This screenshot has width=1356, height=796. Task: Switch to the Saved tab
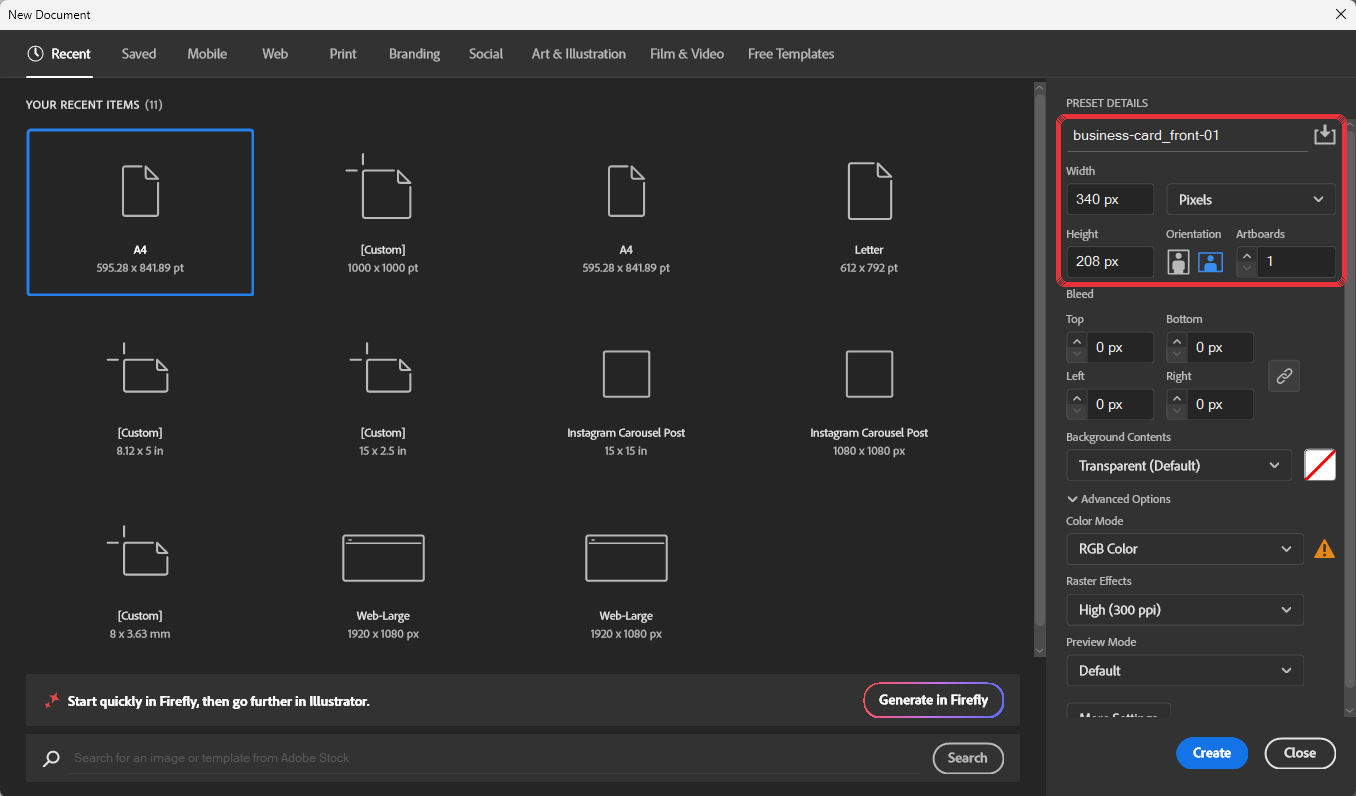139,54
